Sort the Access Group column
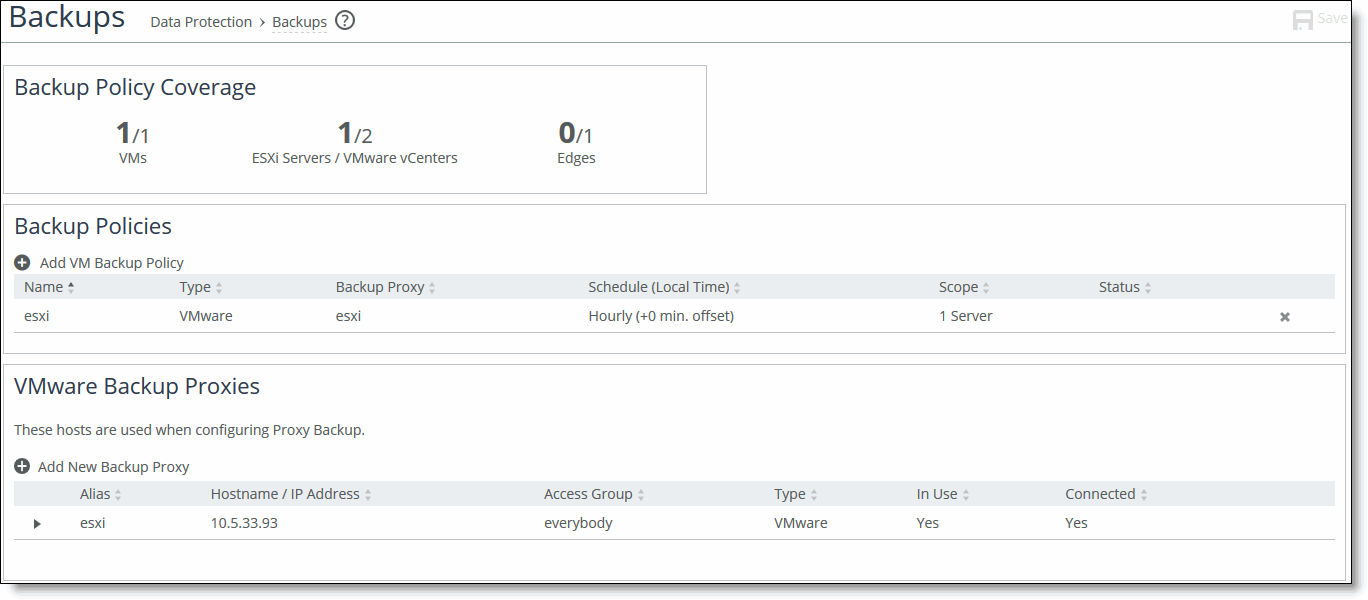The width and height of the screenshot is (1368, 600). (x=639, y=493)
